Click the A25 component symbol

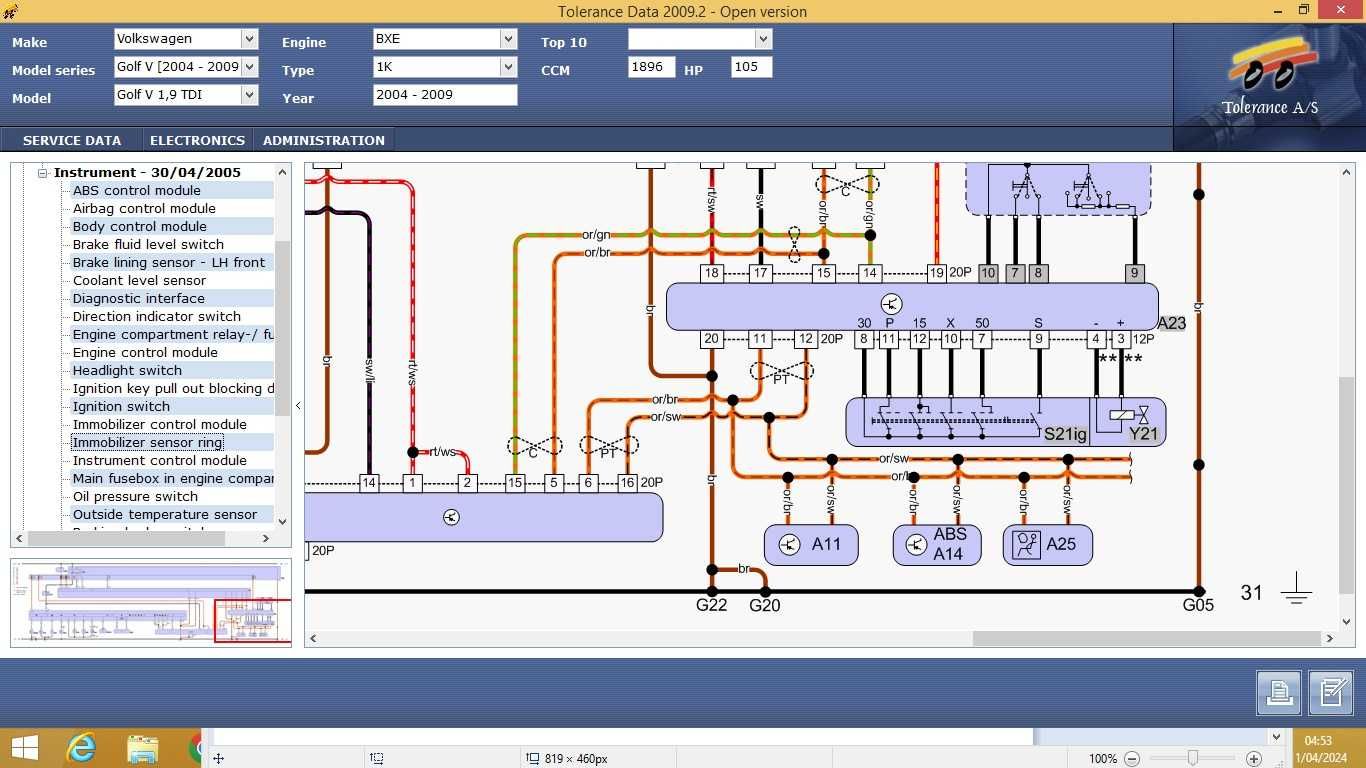coord(1048,545)
